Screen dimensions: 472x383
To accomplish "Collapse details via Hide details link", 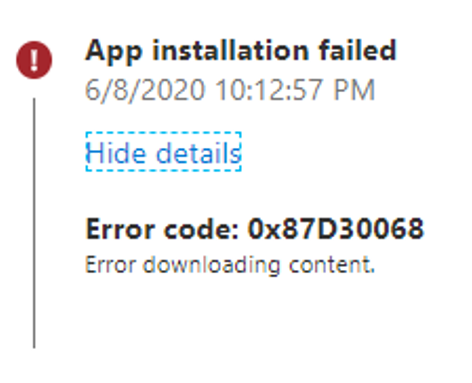I will (163, 152).
